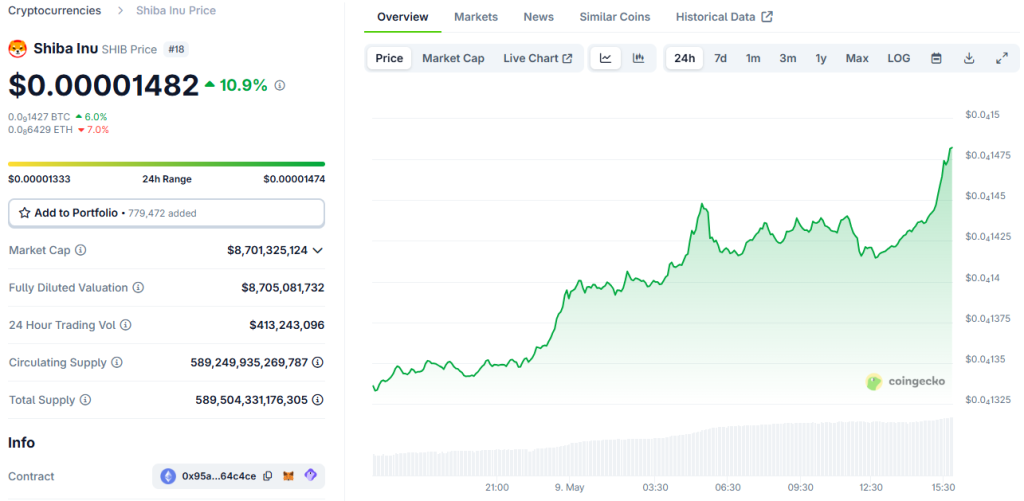Download the chart data icon
Image resolution: width=1024 pixels, height=501 pixels.
tap(969, 58)
